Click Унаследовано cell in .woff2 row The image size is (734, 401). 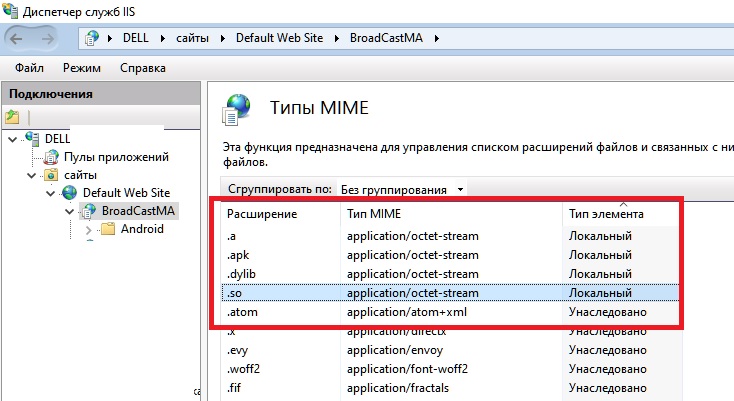(608, 369)
